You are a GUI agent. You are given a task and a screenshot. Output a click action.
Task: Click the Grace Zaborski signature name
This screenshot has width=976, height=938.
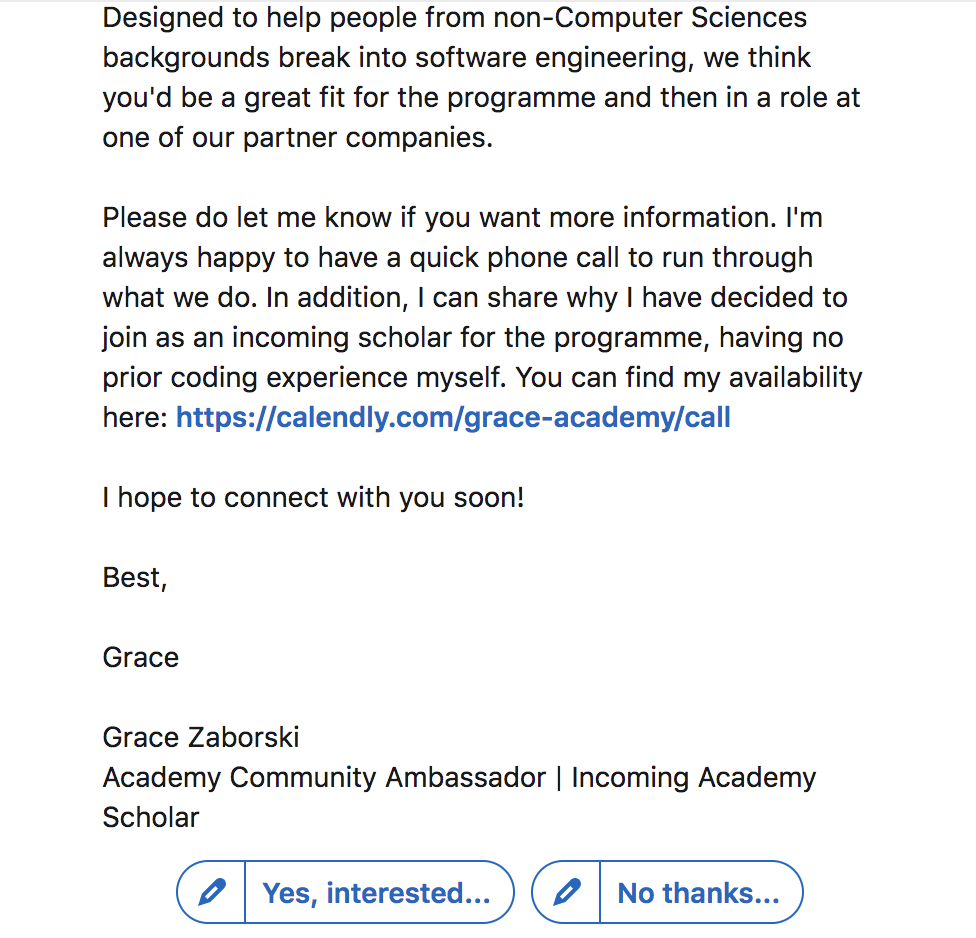point(201,738)
